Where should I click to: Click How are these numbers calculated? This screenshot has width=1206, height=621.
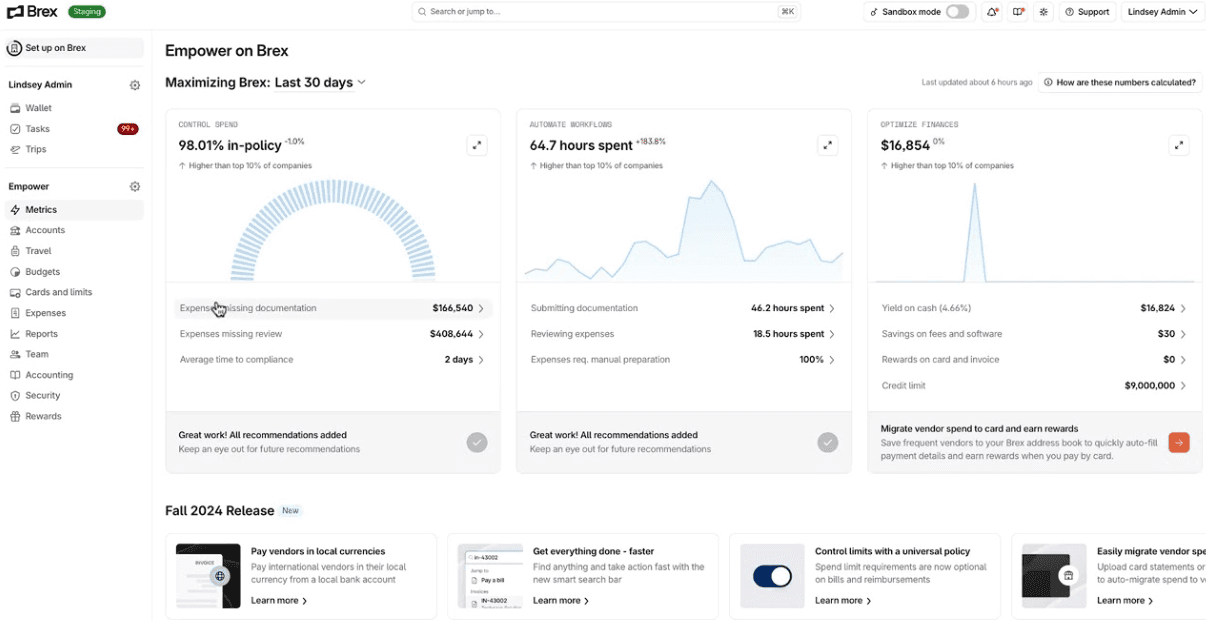click(1119, 82)
